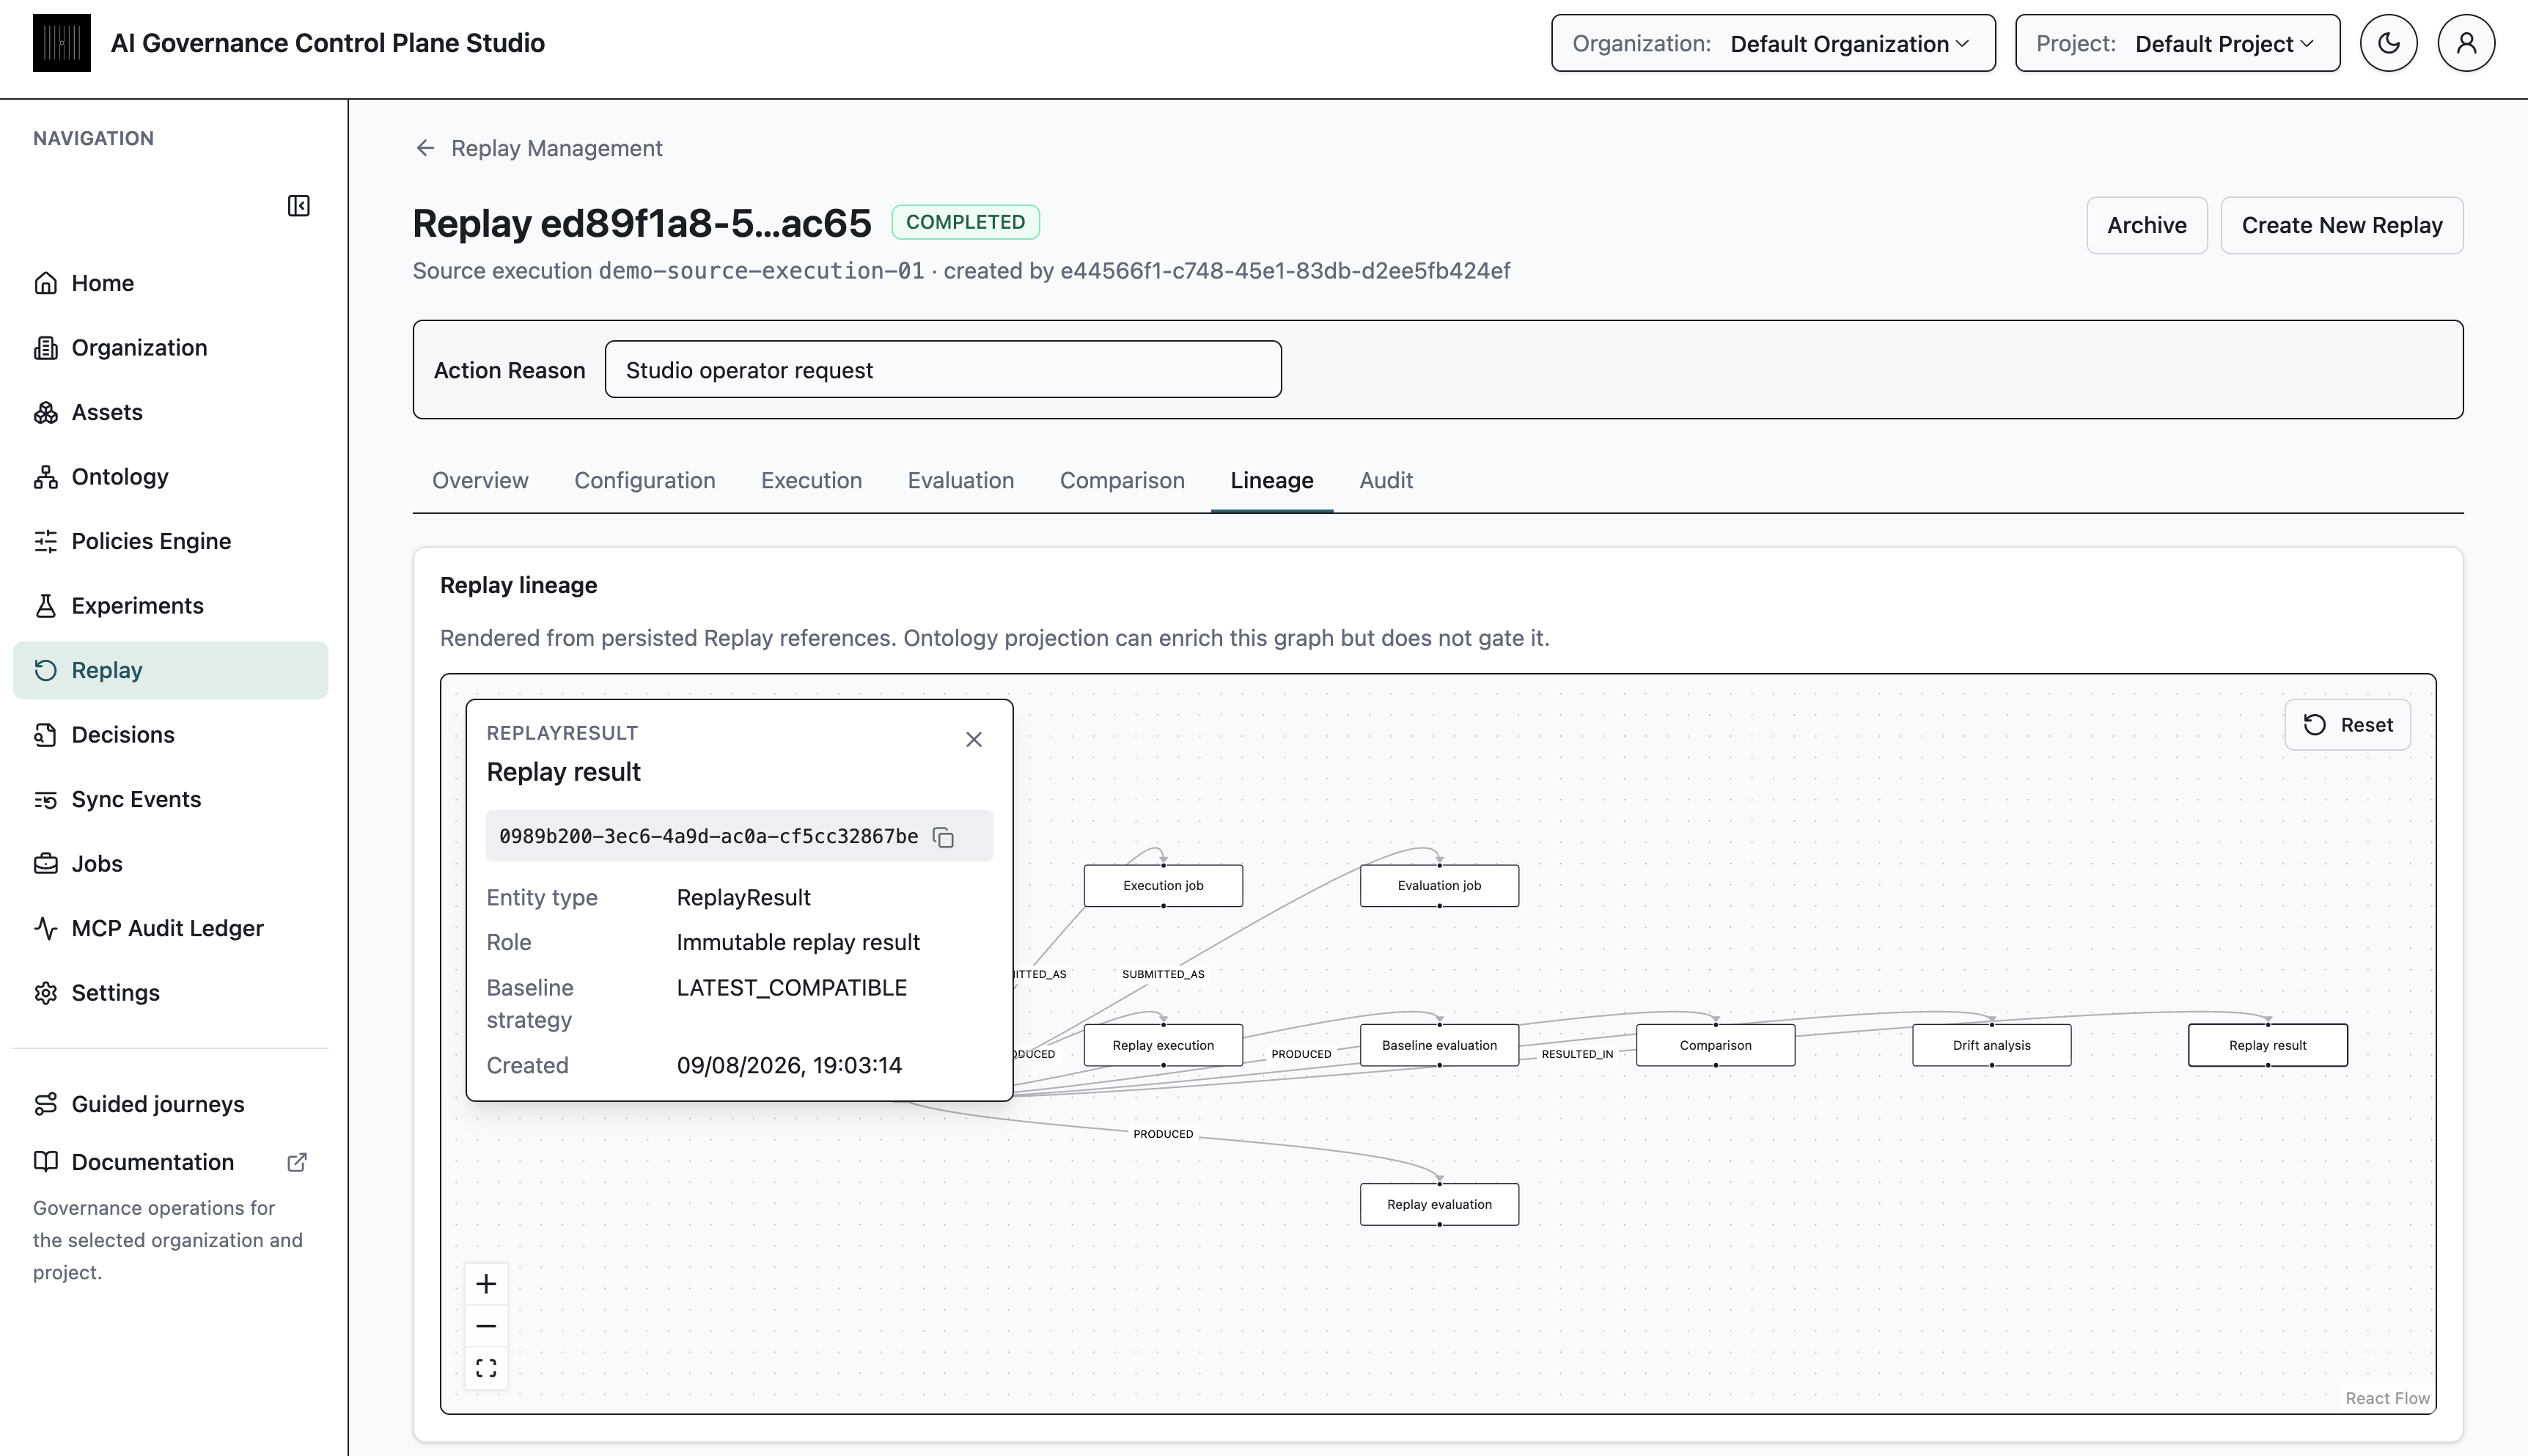Go back to Replay Management
Viewport: 2528px width, 1456px height.
[x=538, y=148]
